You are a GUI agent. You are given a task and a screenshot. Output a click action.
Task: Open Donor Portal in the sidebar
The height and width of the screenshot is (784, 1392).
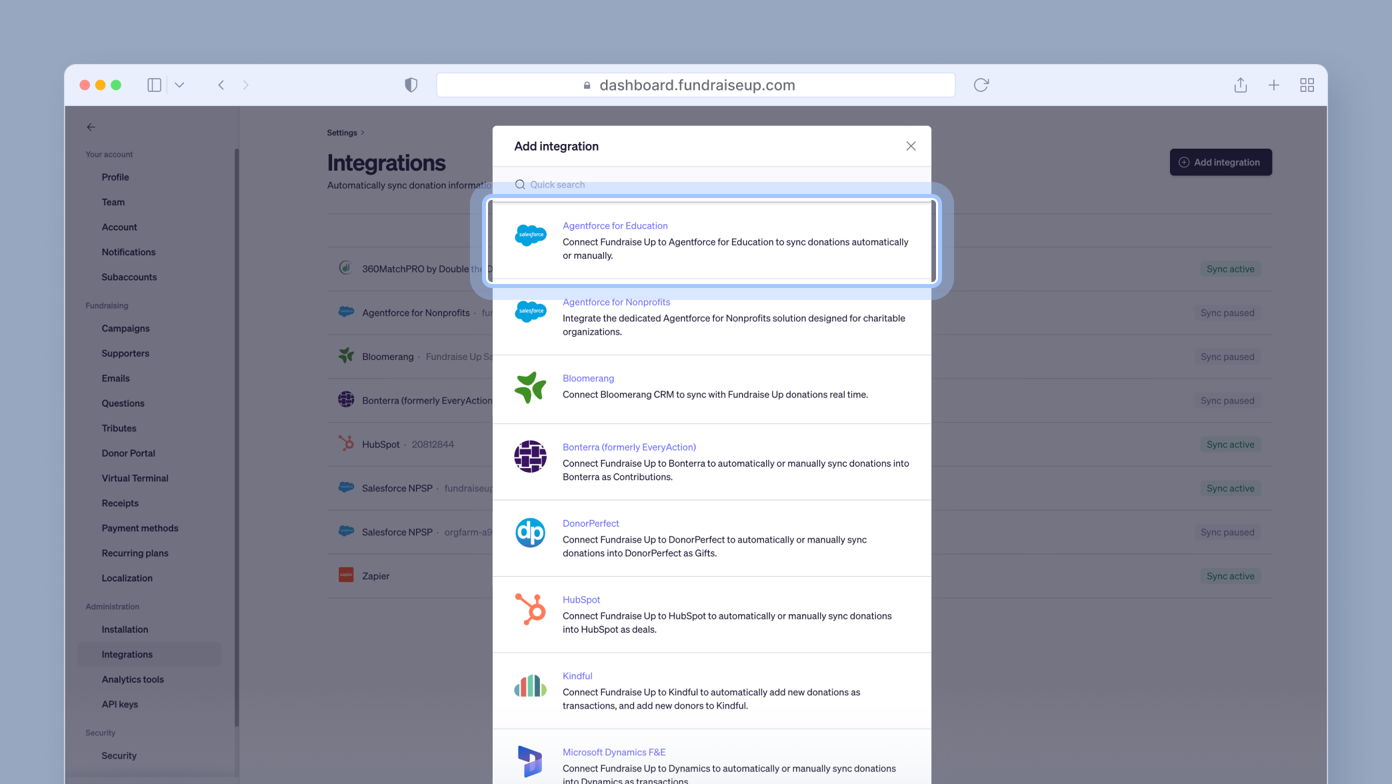click(x=128, y=453)
